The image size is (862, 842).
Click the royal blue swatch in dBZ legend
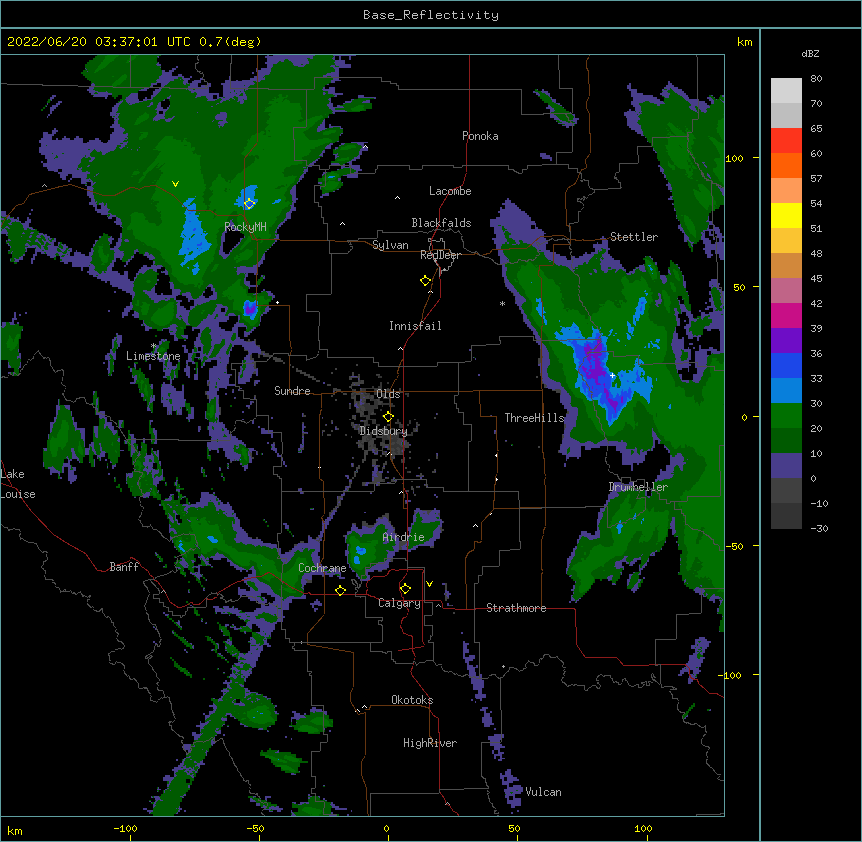click(786, 365)
